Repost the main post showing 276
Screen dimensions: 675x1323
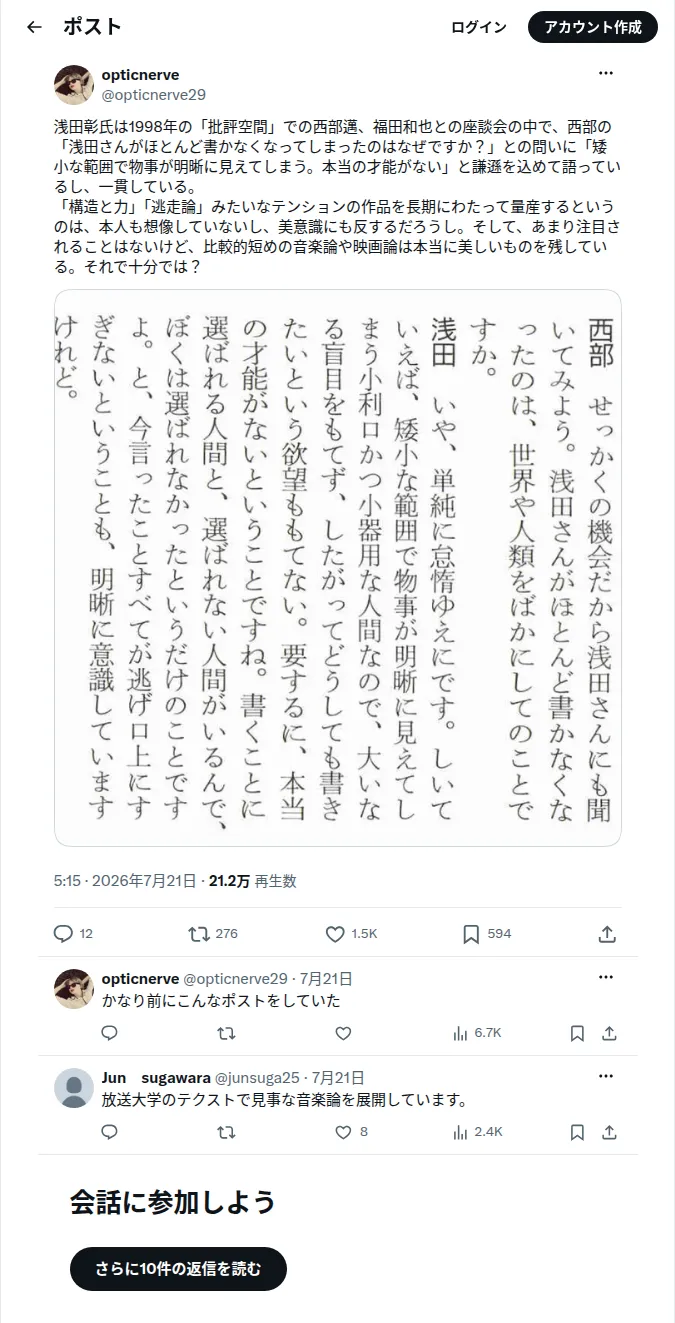pyautogui.click(x=214, y=933)
